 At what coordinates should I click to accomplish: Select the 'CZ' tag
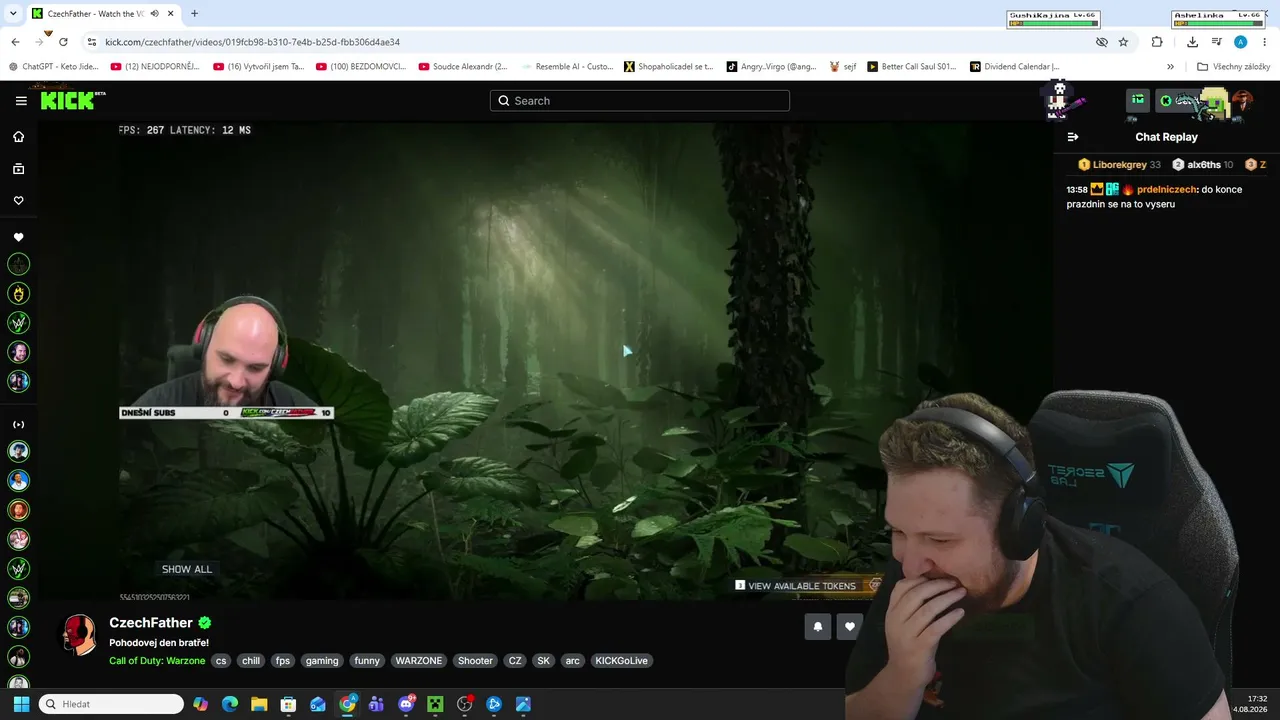pyautogui.click(x=515, y=661)
